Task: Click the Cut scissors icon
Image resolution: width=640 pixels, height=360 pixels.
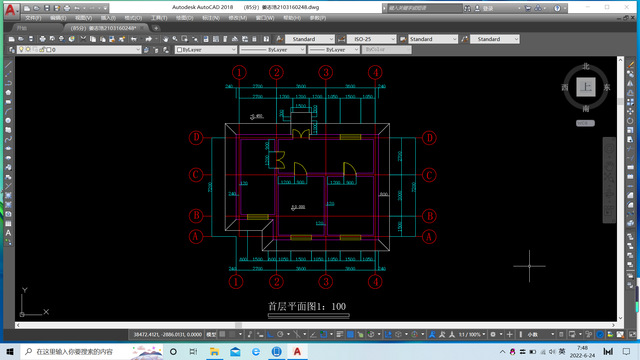Action: pyautogui.click(x=83, y=39)
